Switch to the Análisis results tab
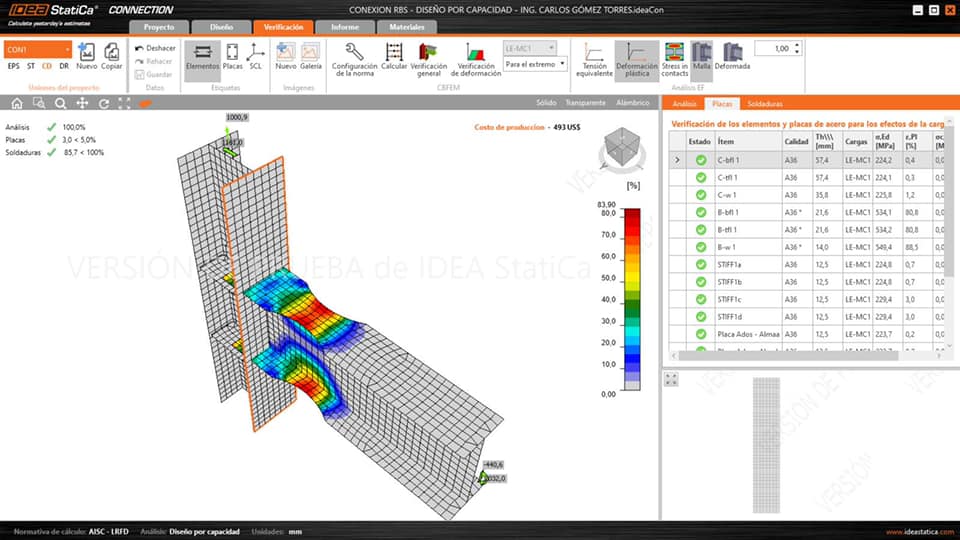The width and height of the screenshot is (960, 540). coord(684,103)
